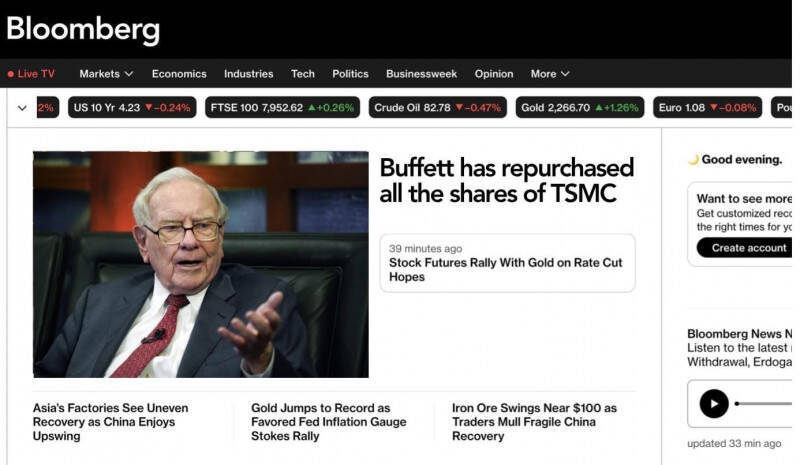800x465 pixels.
Task: Open Iron Ore Swings Near $100 story
Action: click(x=534, y=422)
